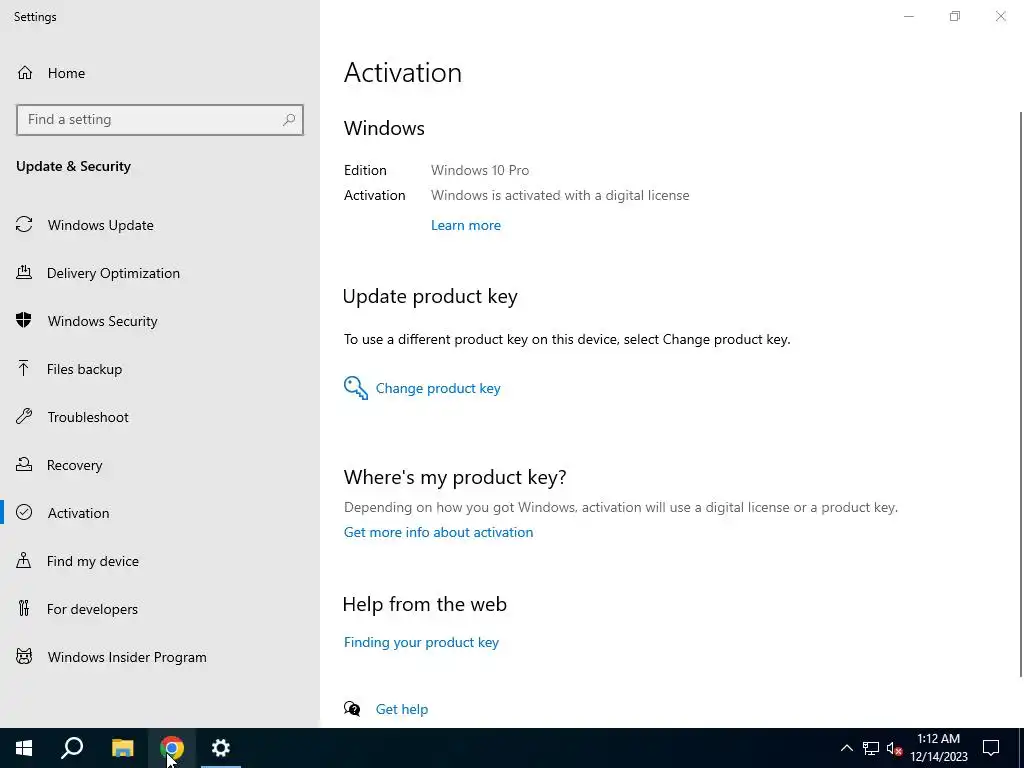Click the Windows Update sync icon
1024x768 pixels.
[24, 225]
